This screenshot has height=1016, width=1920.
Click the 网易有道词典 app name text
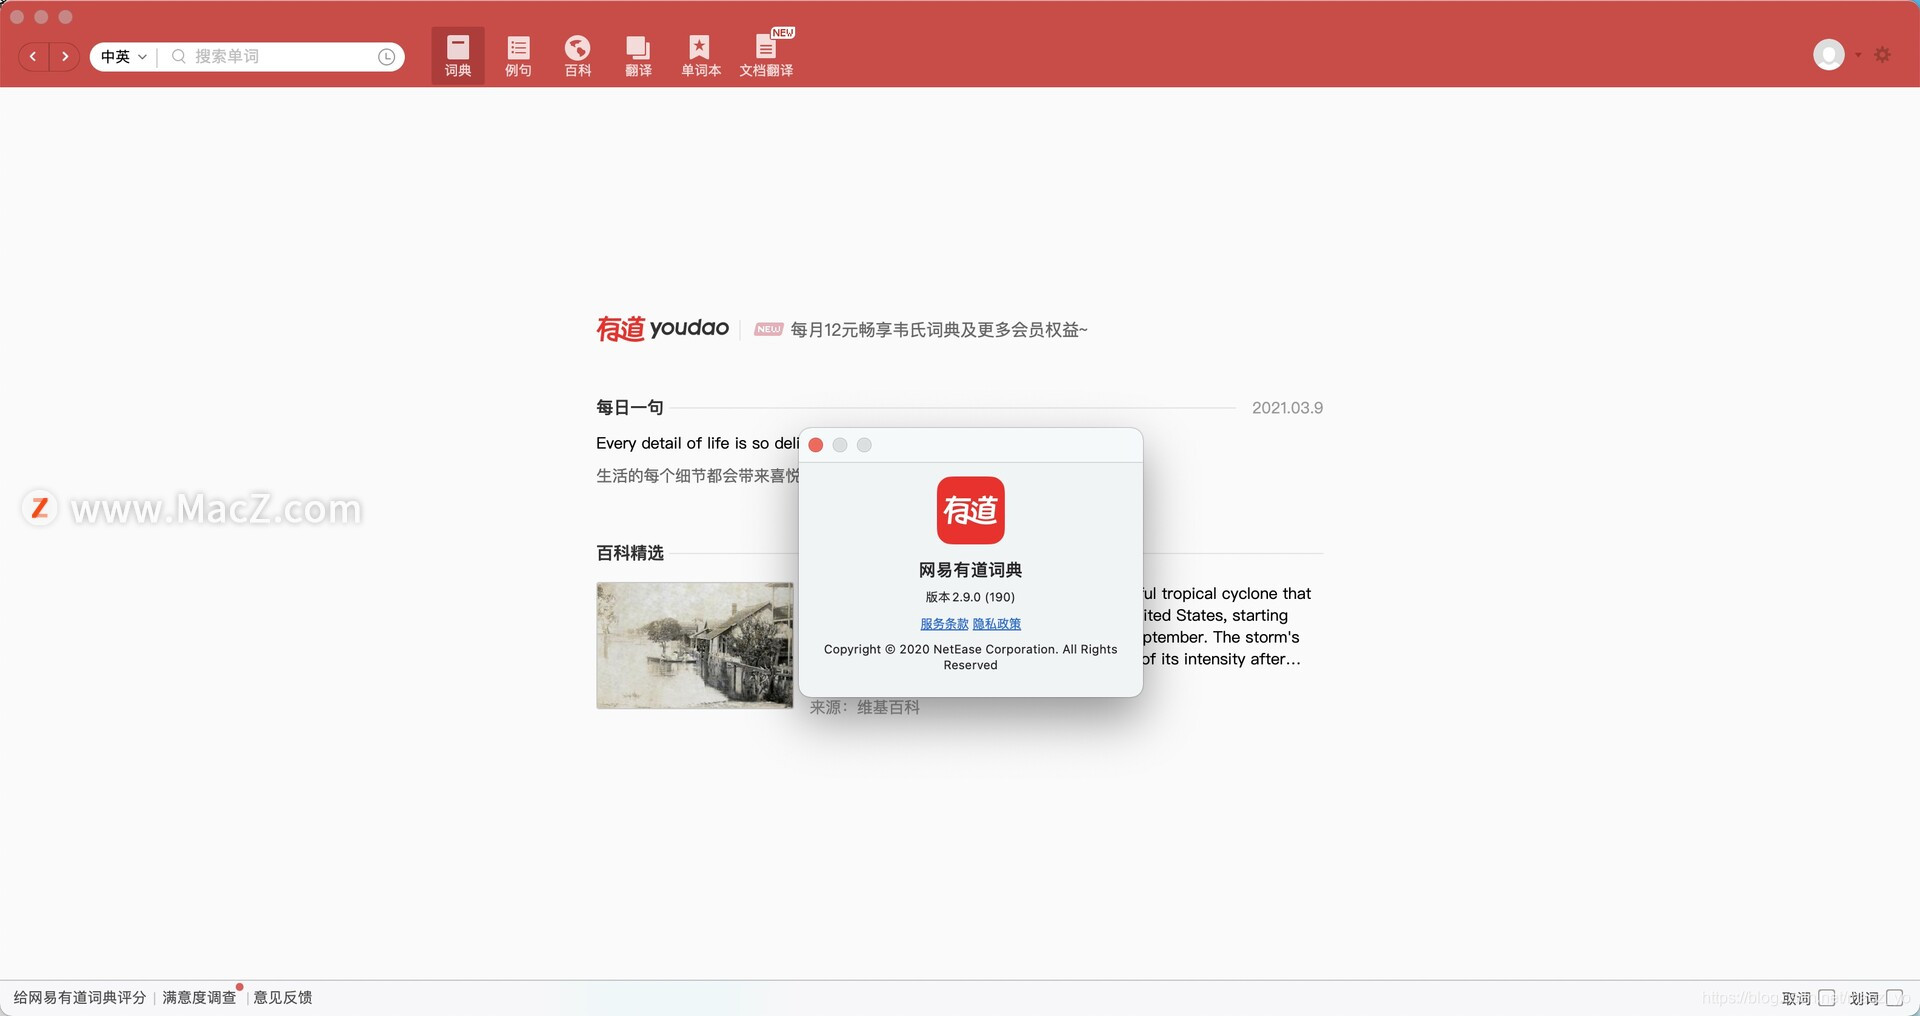pos(970,570)
